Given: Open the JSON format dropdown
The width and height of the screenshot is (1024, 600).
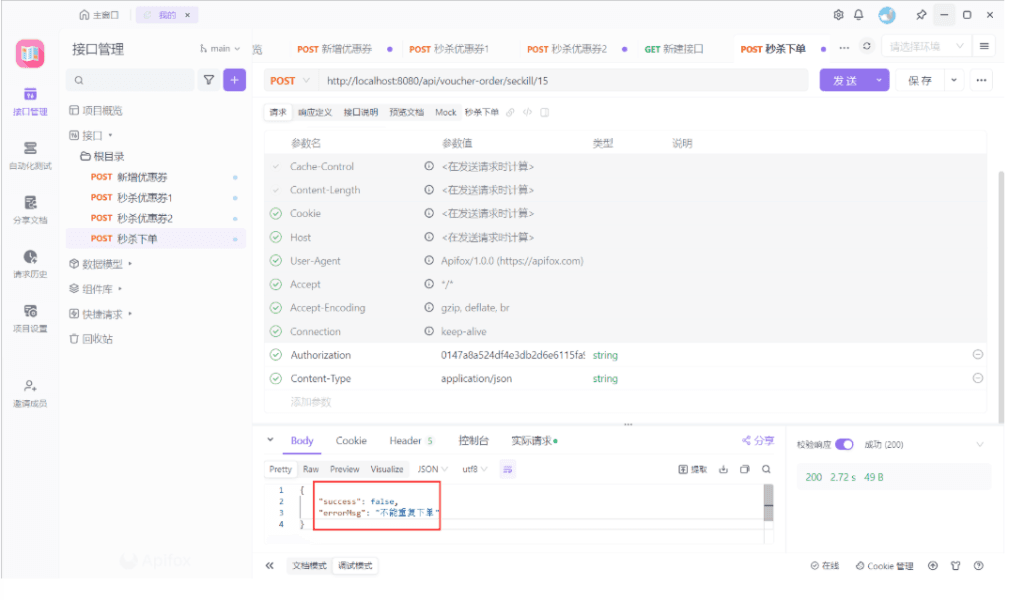Looking at the screenshot, I should click(432, 469).
